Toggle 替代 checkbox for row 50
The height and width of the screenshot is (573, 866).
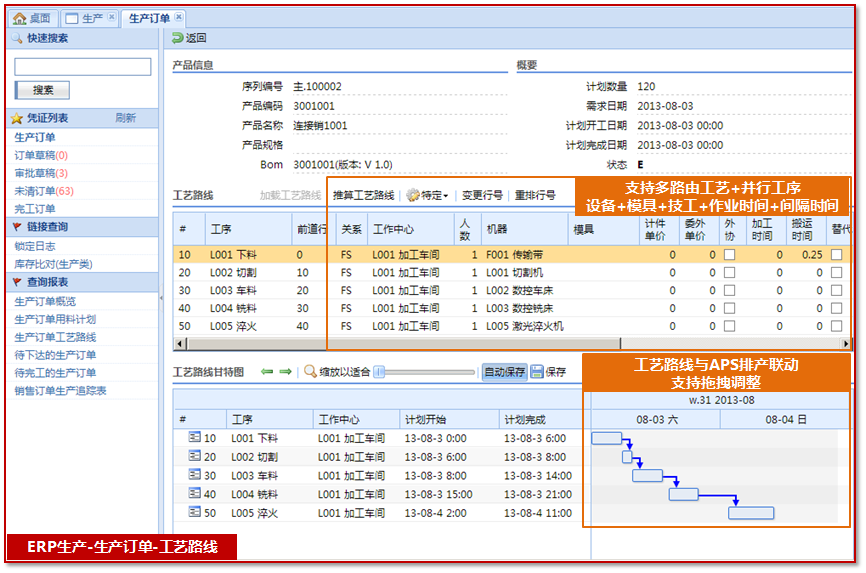coord(837,326)
